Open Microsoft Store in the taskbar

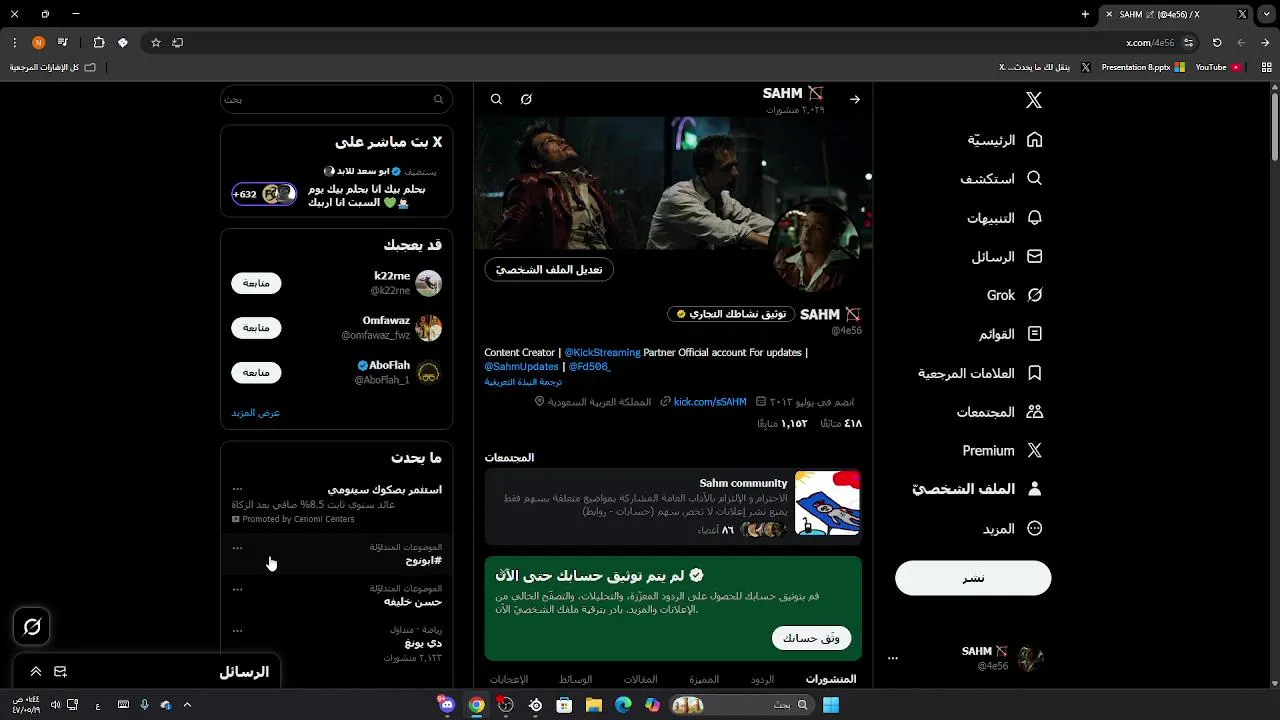[x=565, y=705]
